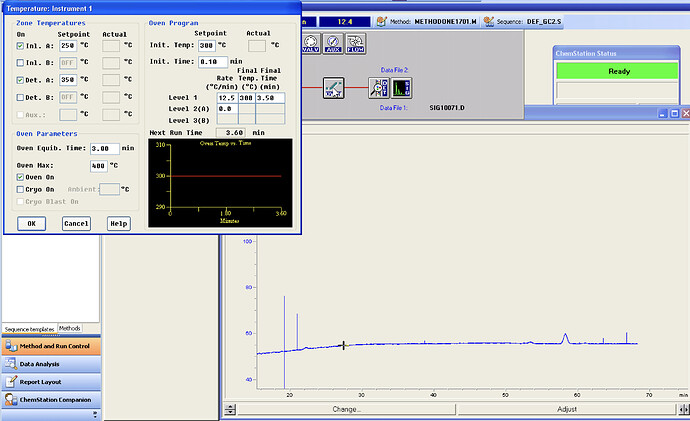
Task: Click the Change... button below the chromatogram
Action: (346, 409)
